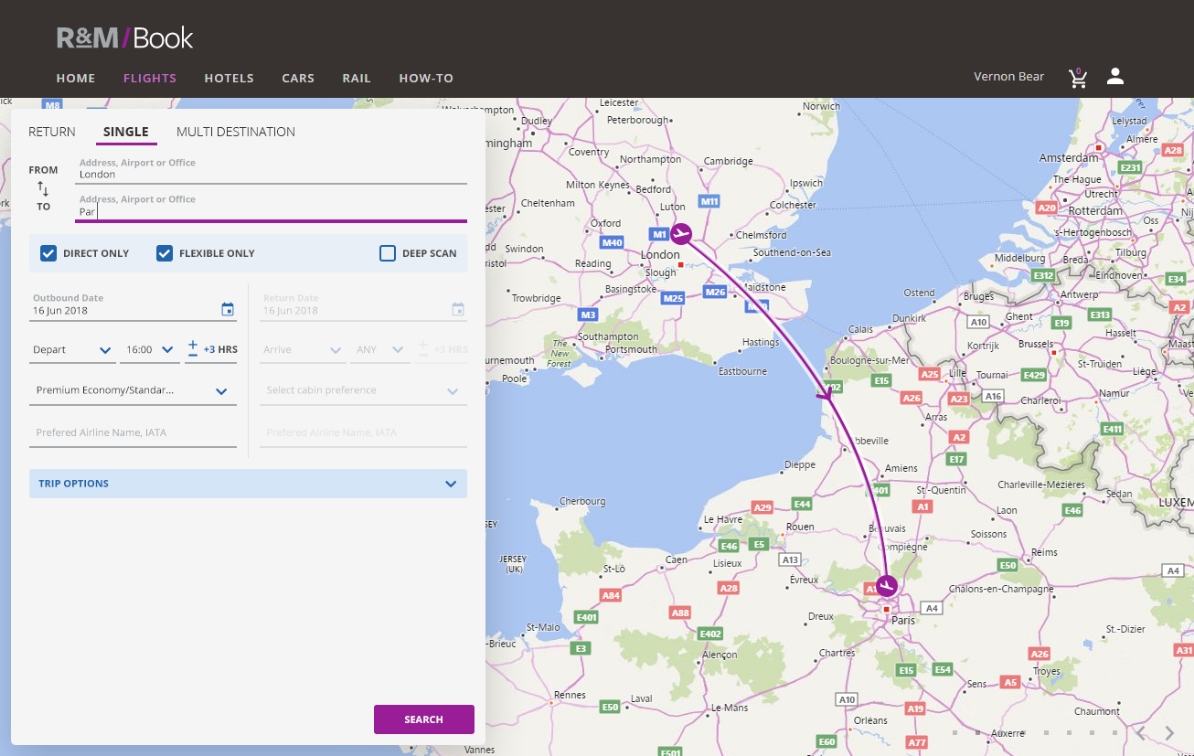Screen dimensions: 1194x756
Task: Open the Outbound Date calendar icon
Action: coord(227,310)
